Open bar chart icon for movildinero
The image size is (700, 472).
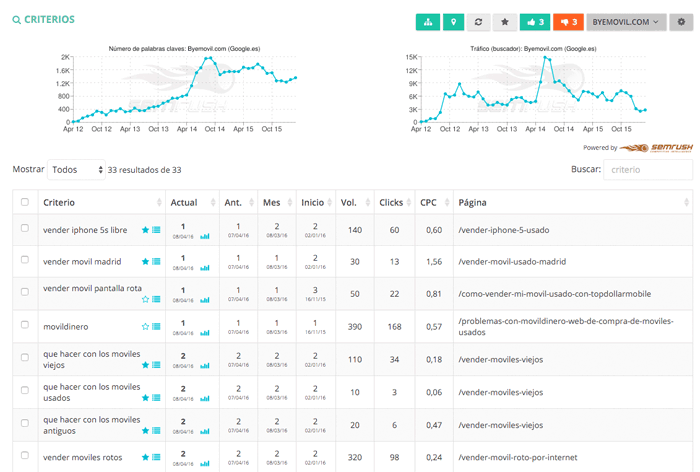coord(205,333)
